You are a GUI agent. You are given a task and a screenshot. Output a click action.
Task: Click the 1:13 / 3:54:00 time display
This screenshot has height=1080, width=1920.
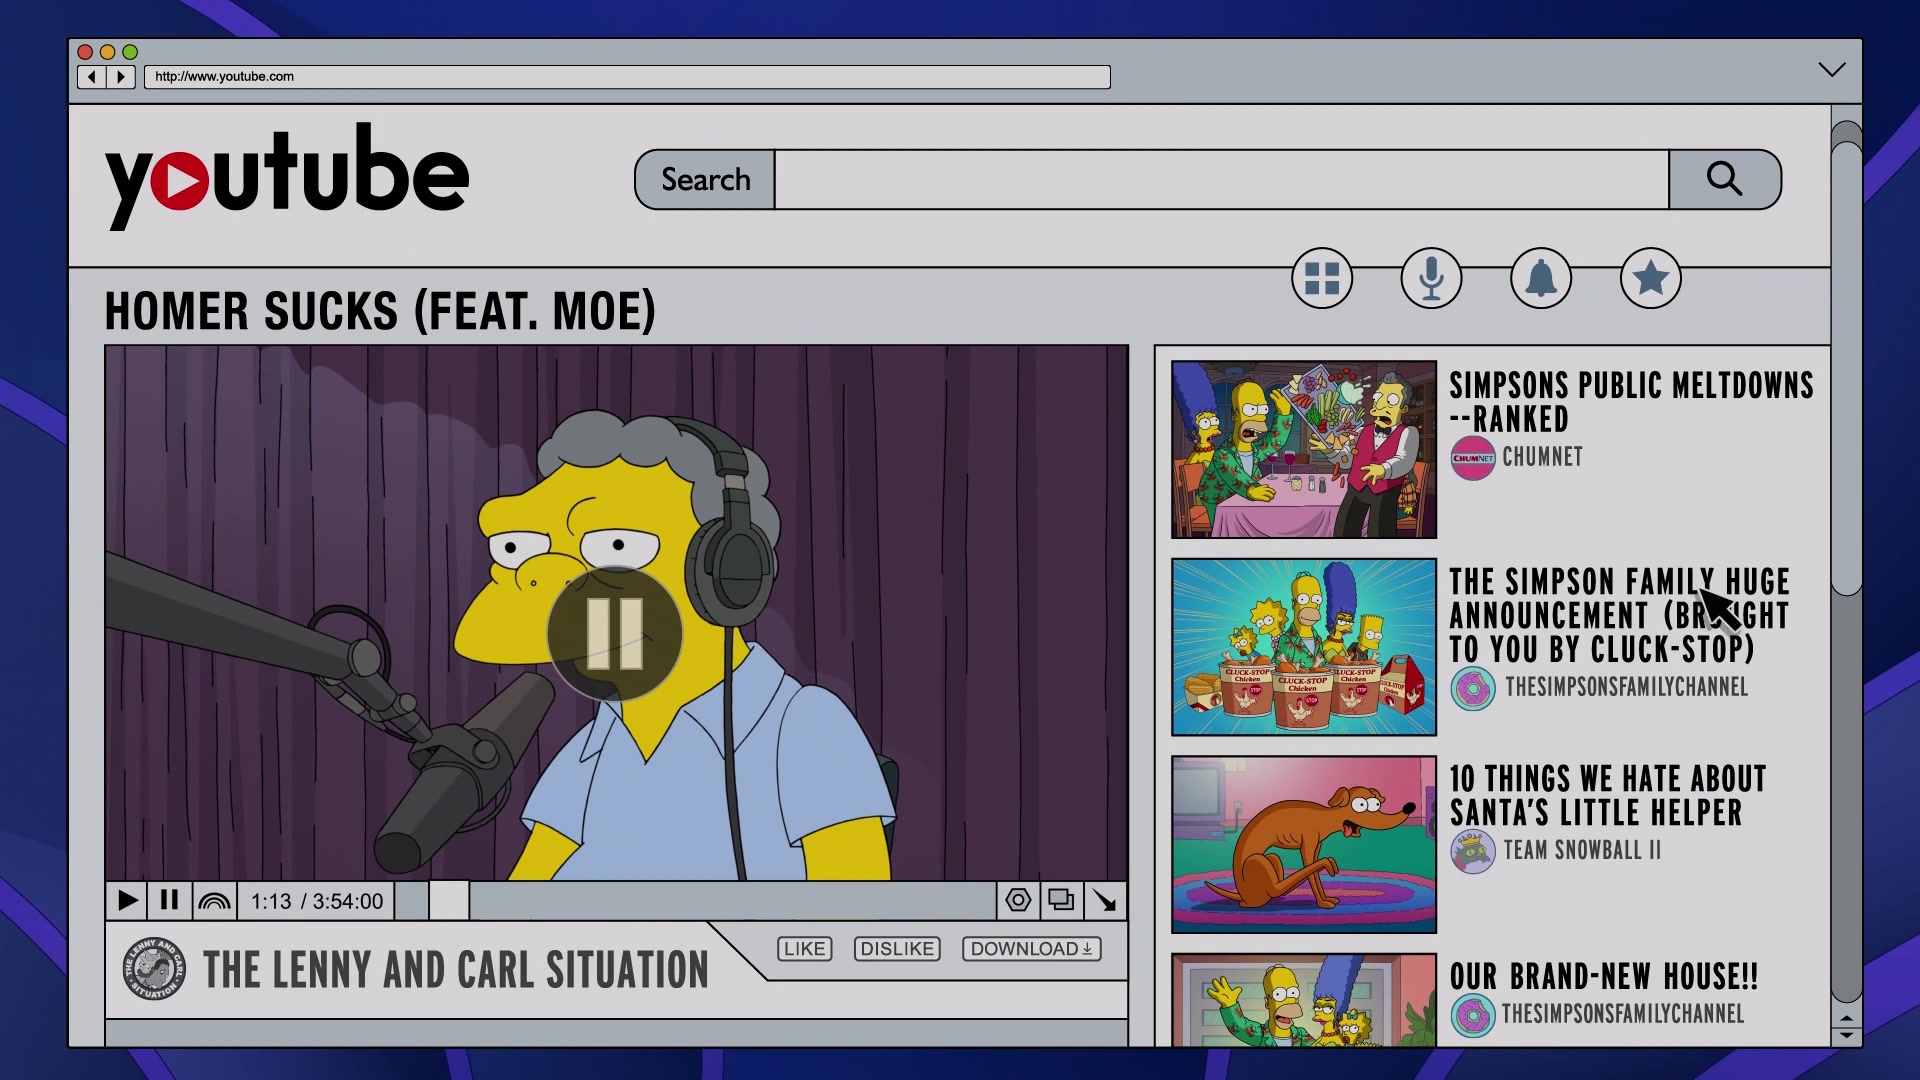click(x=316, y=902)
